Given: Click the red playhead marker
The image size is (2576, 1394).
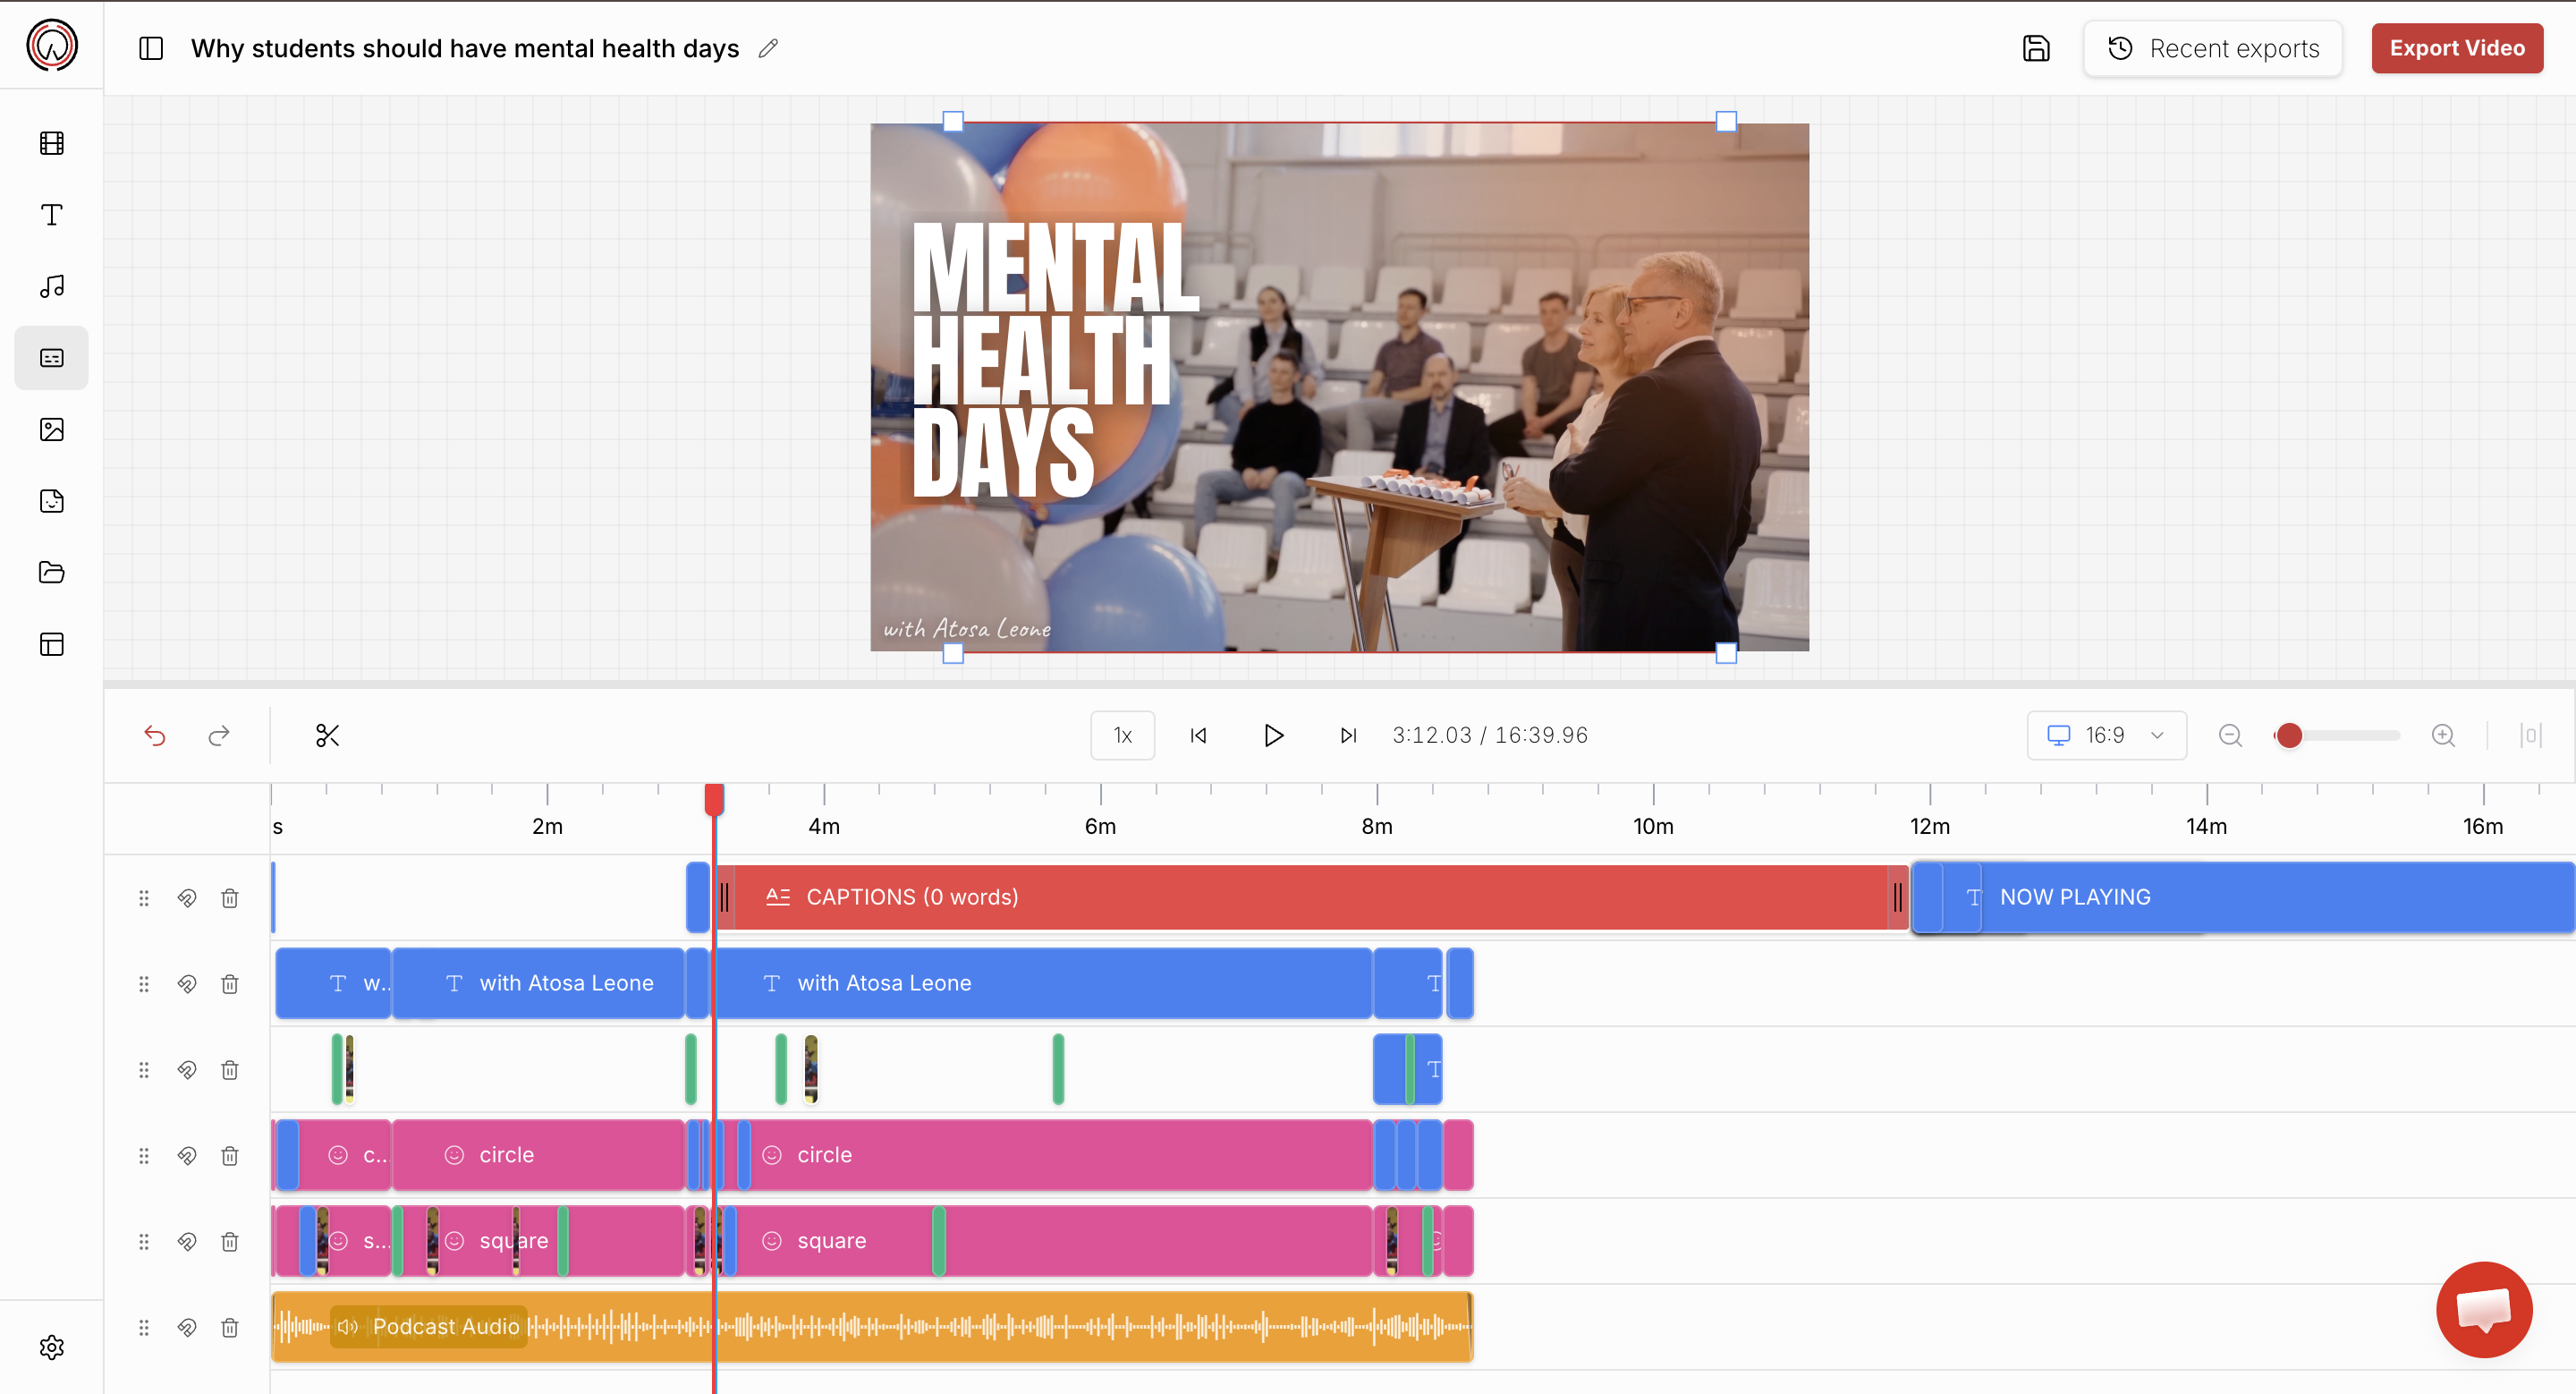Looking at the screenshot, I should [714, 799].
